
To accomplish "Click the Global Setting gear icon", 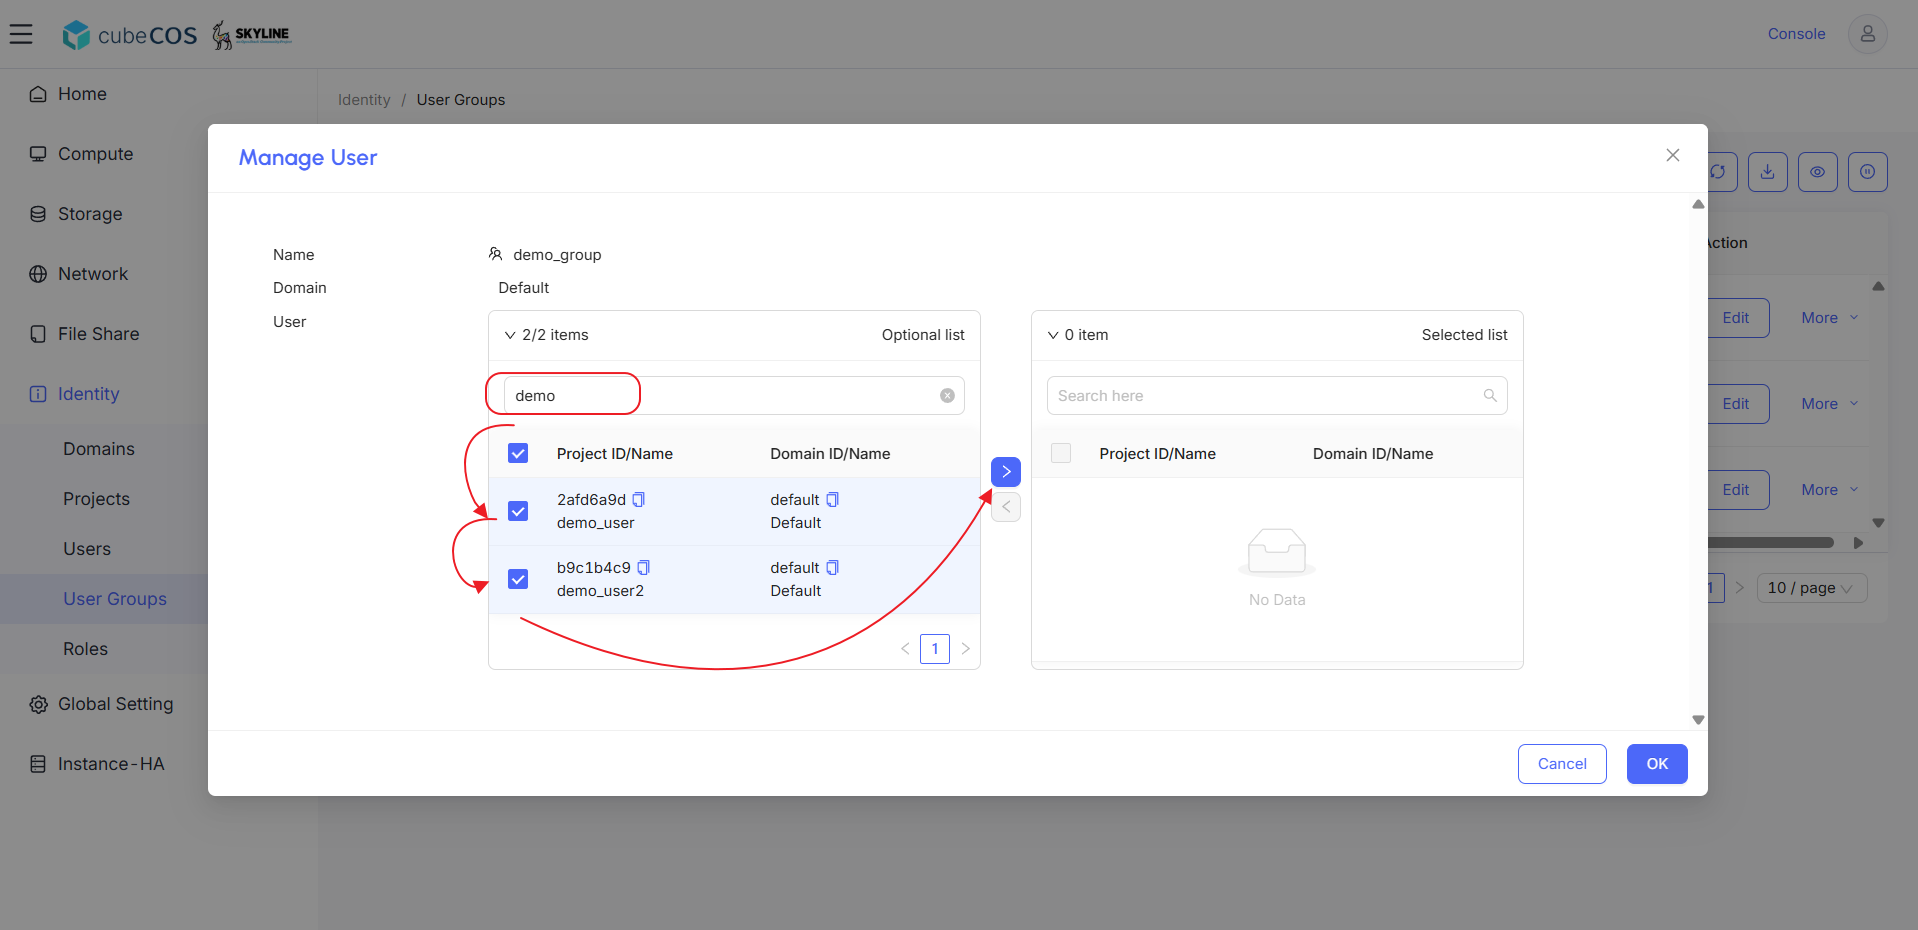I will pyautogui.click(x=38, y=704).
